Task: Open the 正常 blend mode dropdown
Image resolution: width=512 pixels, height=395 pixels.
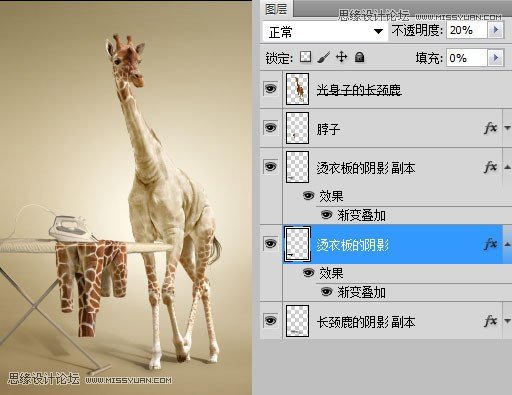Action: pyautogui.click(x=325, y=32)
